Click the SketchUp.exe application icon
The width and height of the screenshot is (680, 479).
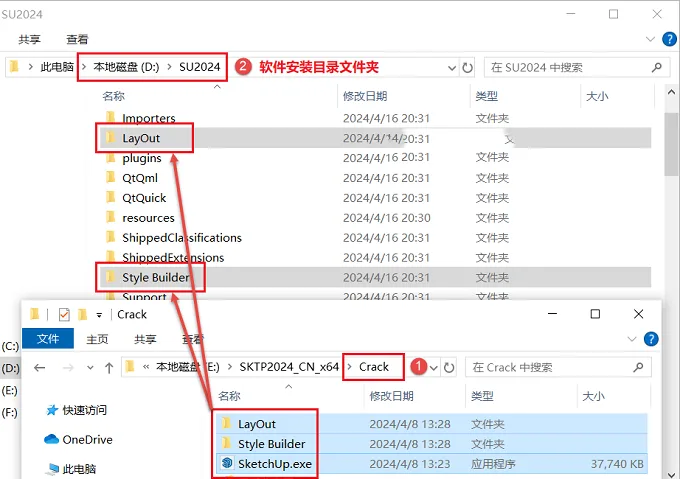click(227, 463)
